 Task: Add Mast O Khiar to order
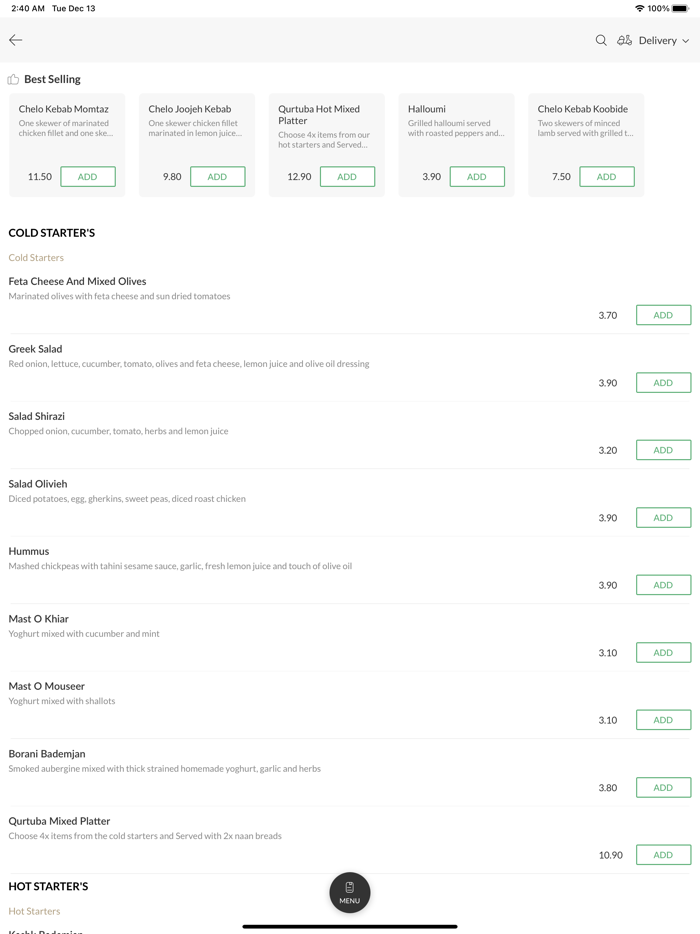(x=663, y=653)
